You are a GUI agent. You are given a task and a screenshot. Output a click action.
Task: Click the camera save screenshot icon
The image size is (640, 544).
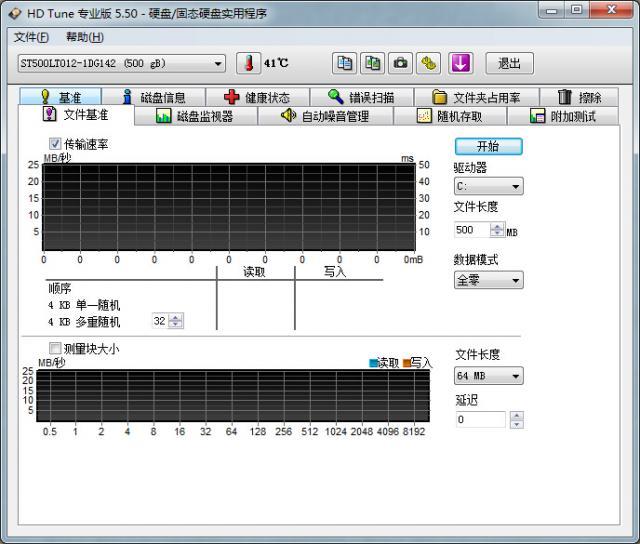pyautogui.click(x=400, y=63)
